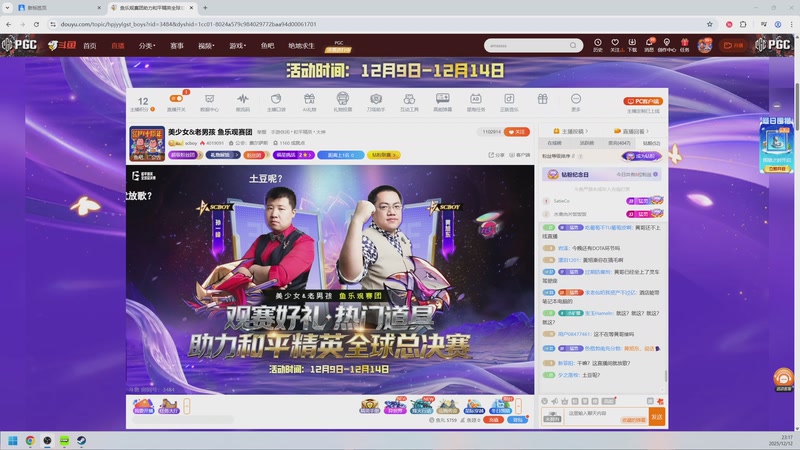This screenshot has height=450, width=800.
Task: Click the customer service headset icon
Action: click(x=783, y=379)
